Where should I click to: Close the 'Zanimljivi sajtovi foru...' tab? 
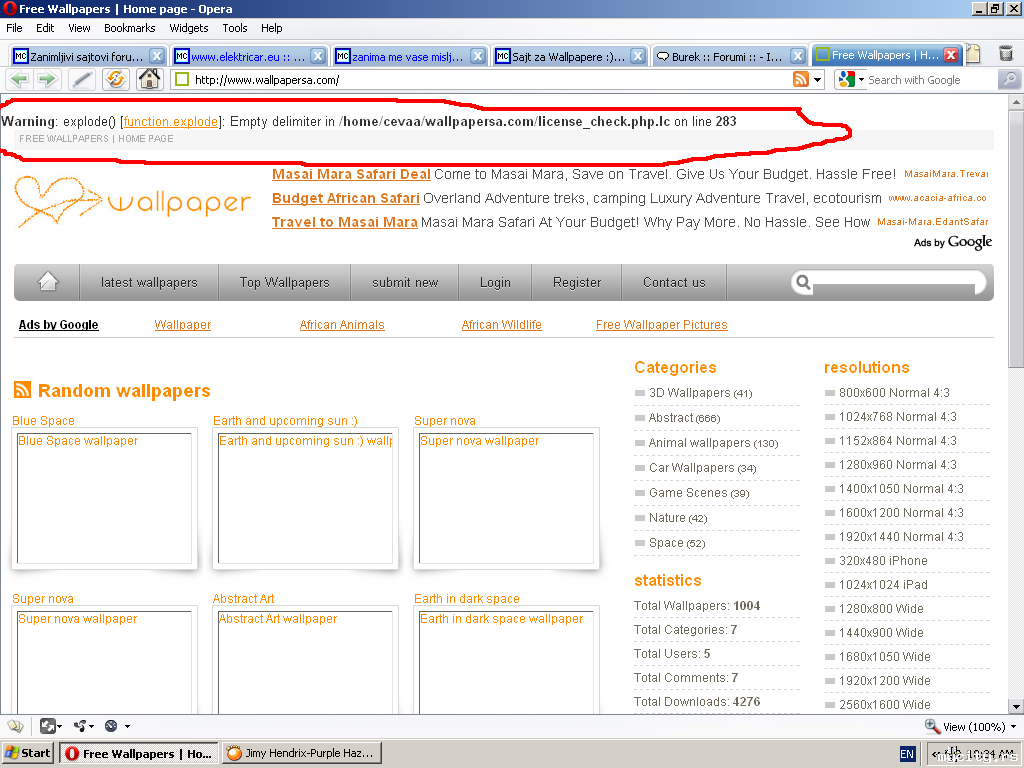157,56
